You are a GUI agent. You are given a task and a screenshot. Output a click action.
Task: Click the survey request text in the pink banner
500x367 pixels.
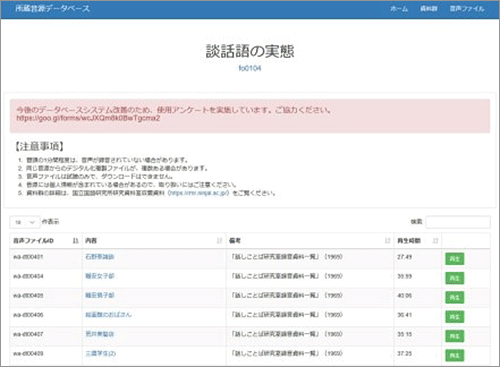[173, 110]
